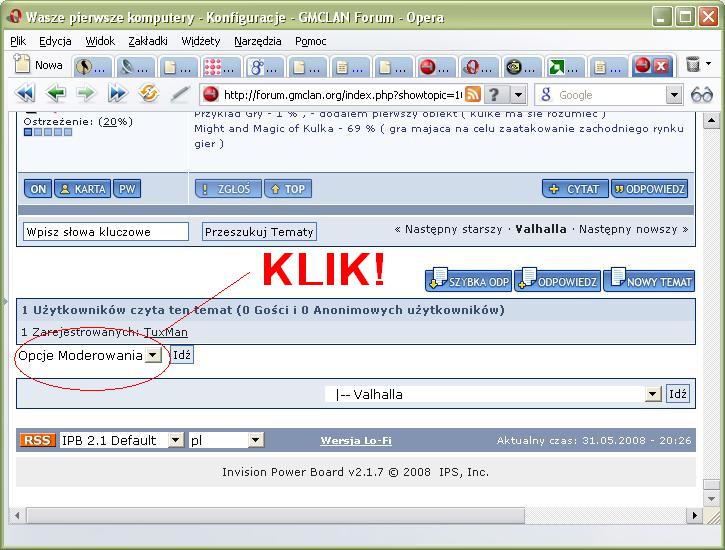
Task: Open the Valhalla forum jump dropdown
Action: click(x=653, y=394)
